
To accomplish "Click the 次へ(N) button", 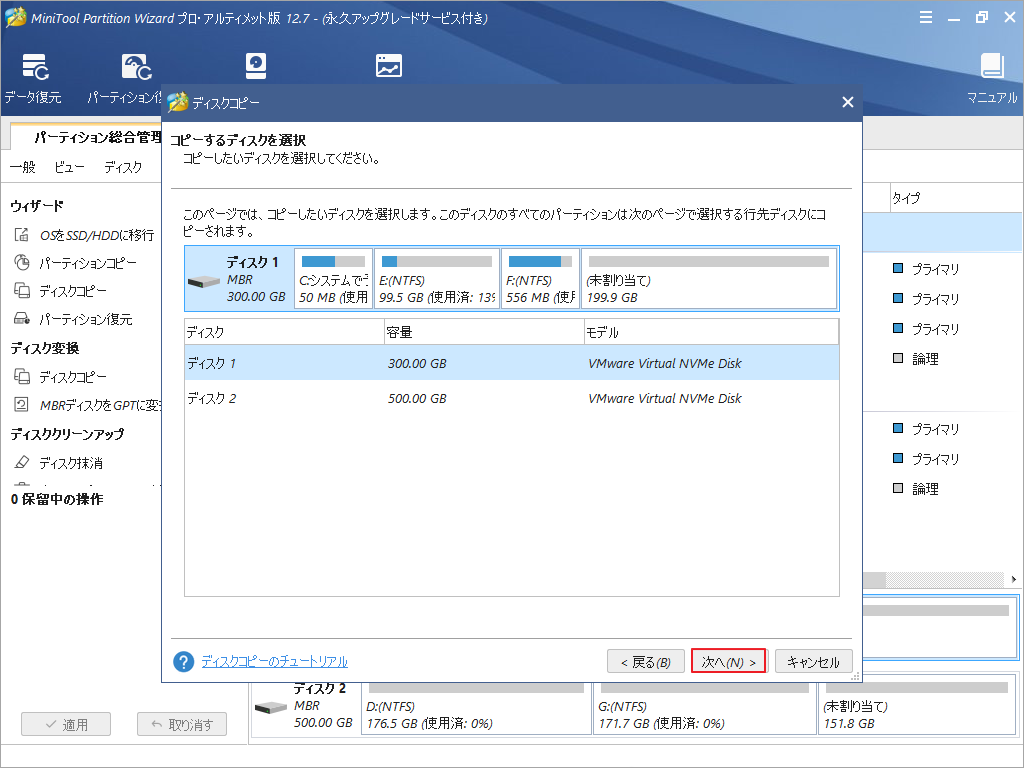I will pyautogui.click(x=728, y=661).
